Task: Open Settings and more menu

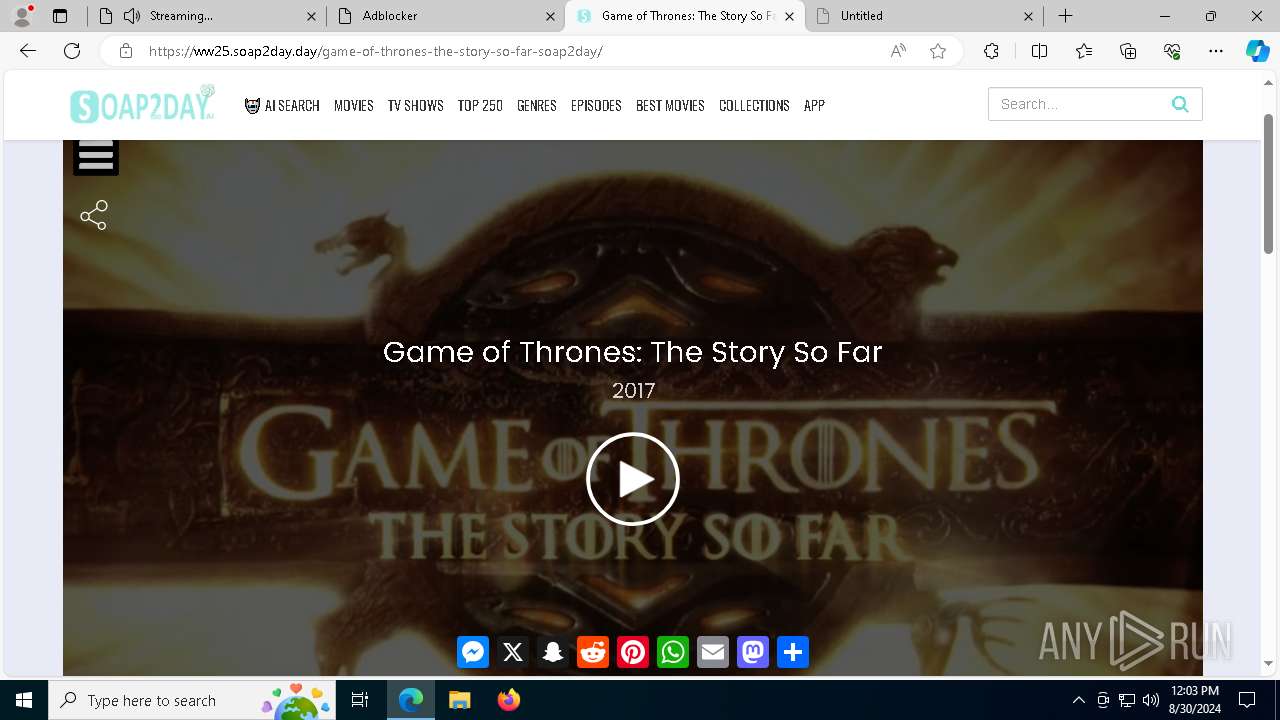Action: [x=1216, y=51]
